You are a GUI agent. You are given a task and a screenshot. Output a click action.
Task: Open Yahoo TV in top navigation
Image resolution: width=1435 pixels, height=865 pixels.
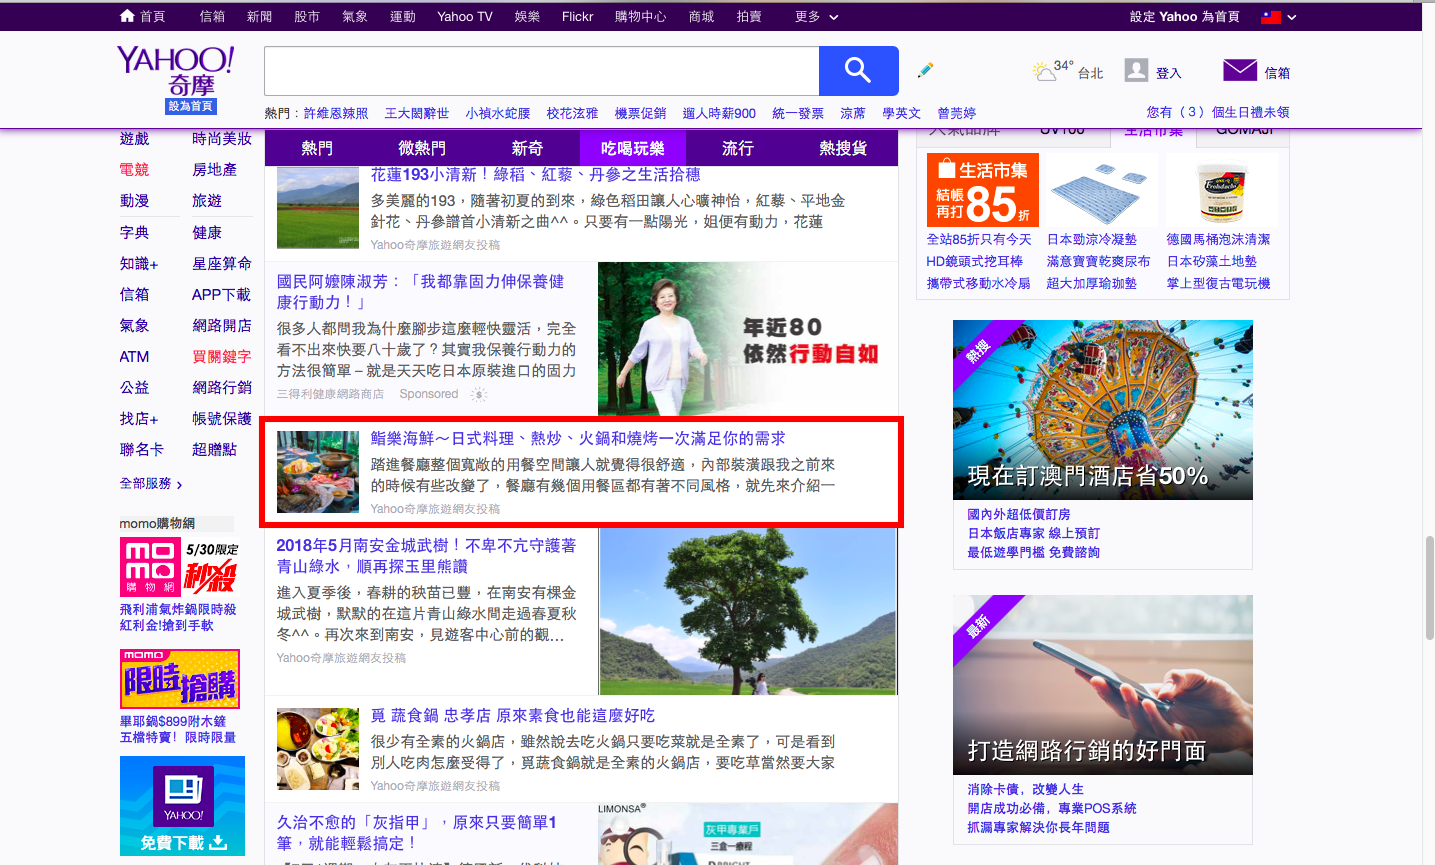[465, 17]
